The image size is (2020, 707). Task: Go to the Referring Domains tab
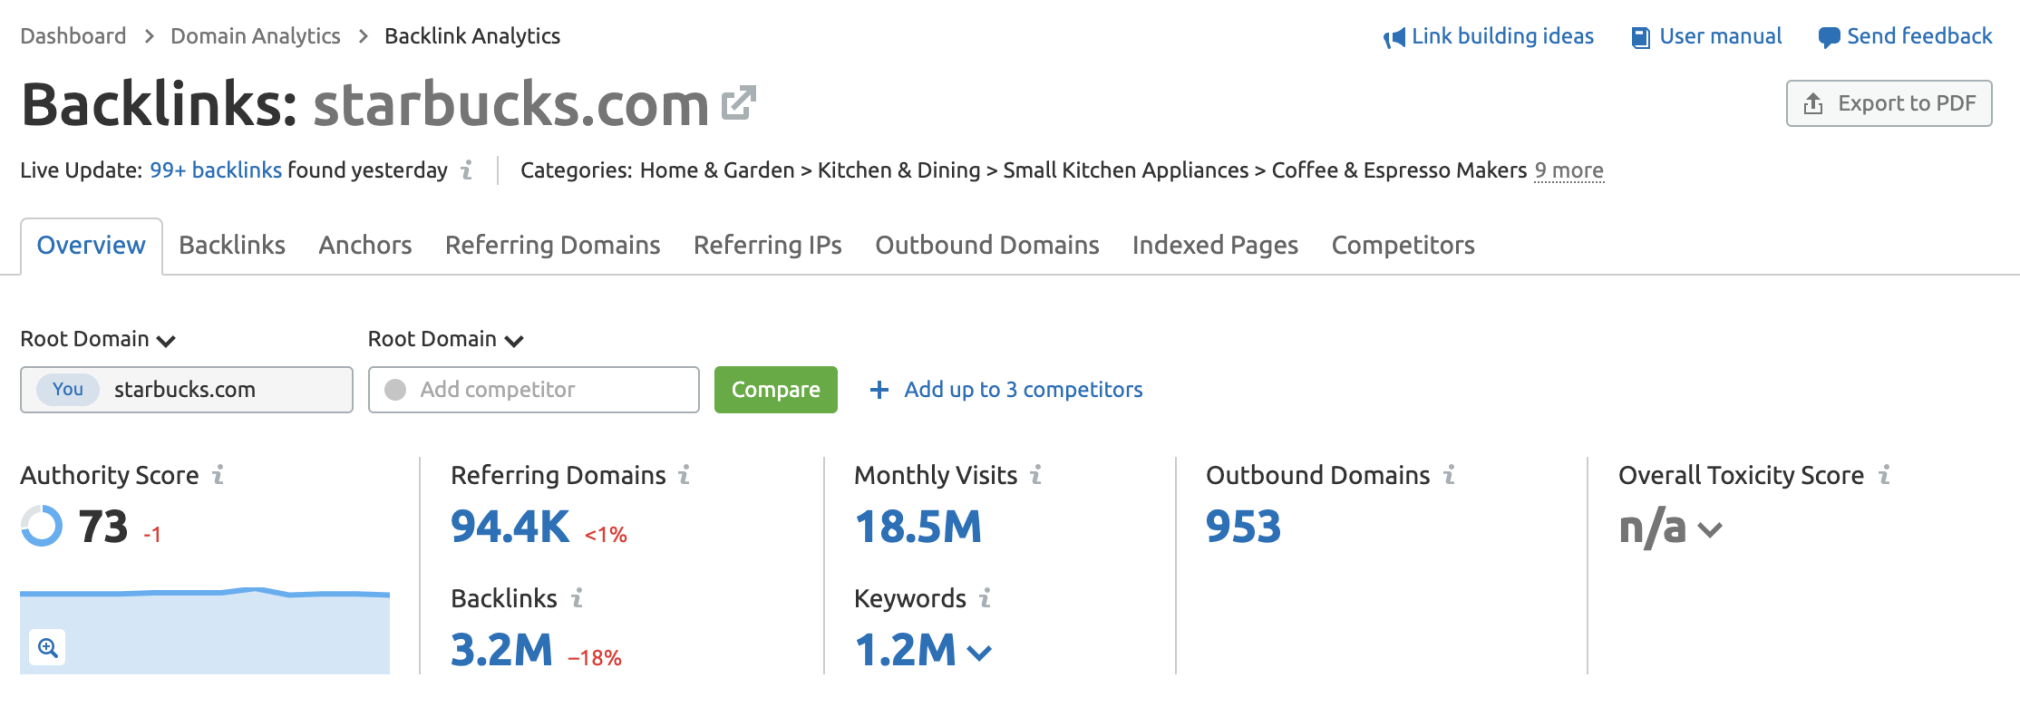[553, 245]
